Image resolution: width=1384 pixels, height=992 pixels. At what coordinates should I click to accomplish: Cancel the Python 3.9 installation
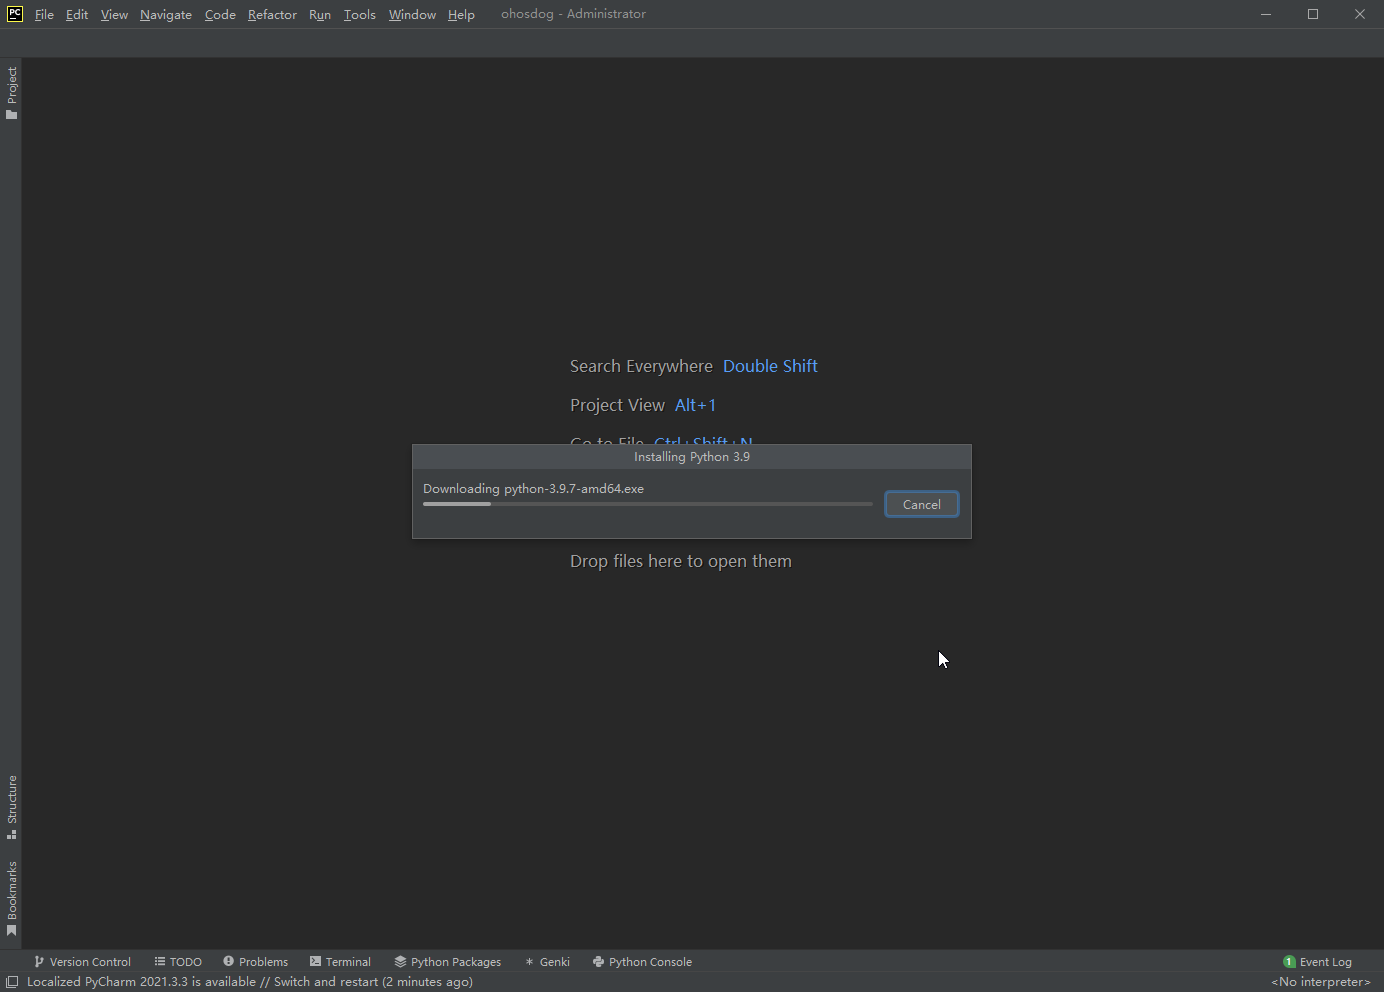921,504
